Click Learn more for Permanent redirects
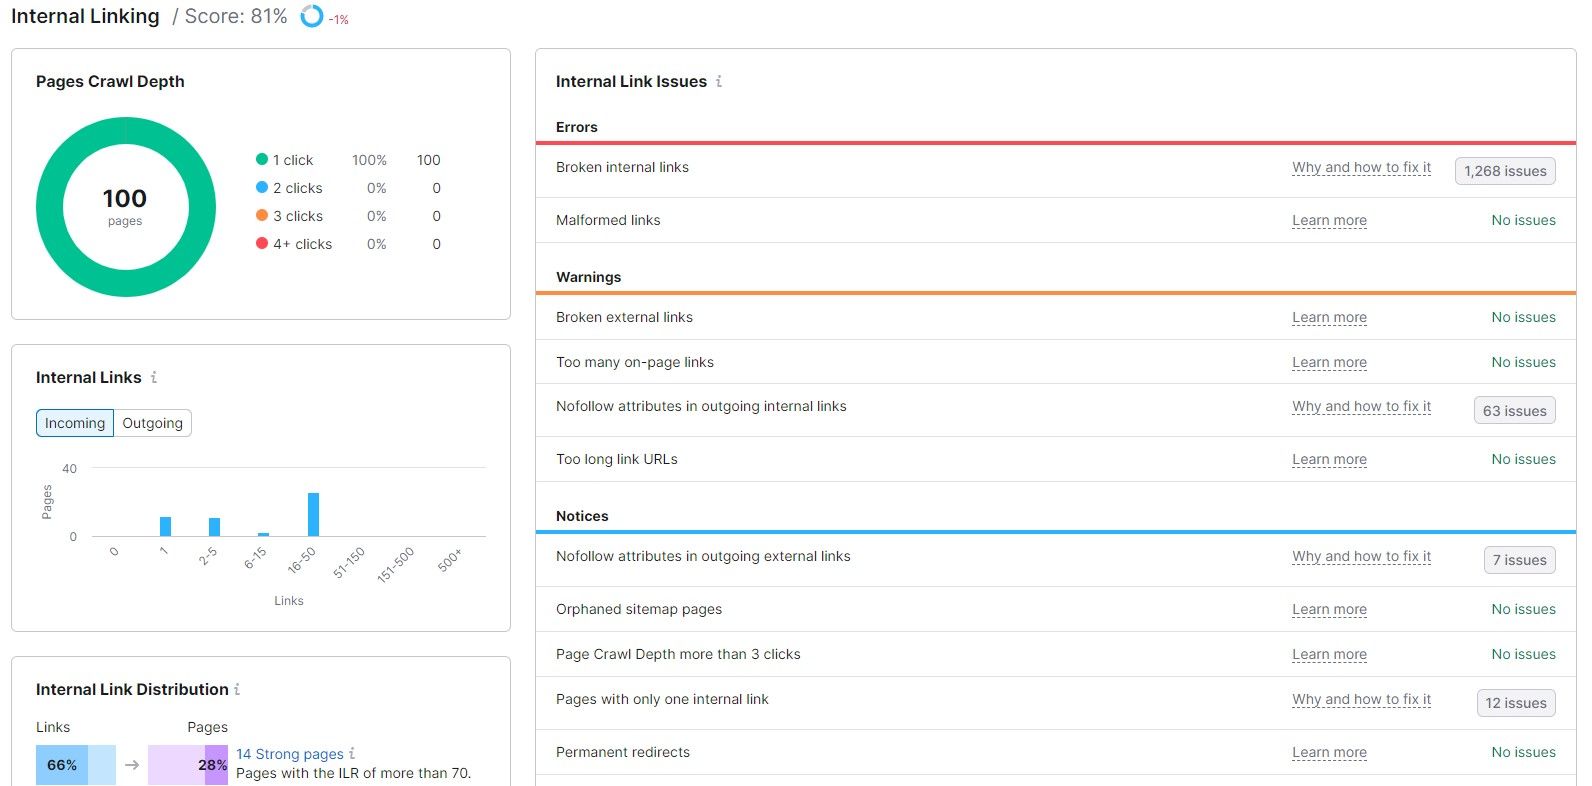Screen dimensions: 1592x786 [1329, 752]
